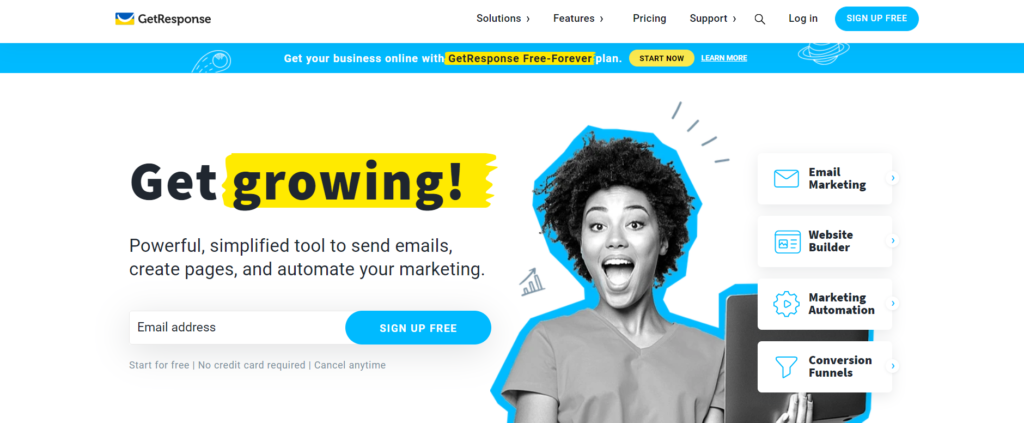Expand the Solutions menu
The width and height of the screenshot is (1024, 423).
tap(503, 19)
